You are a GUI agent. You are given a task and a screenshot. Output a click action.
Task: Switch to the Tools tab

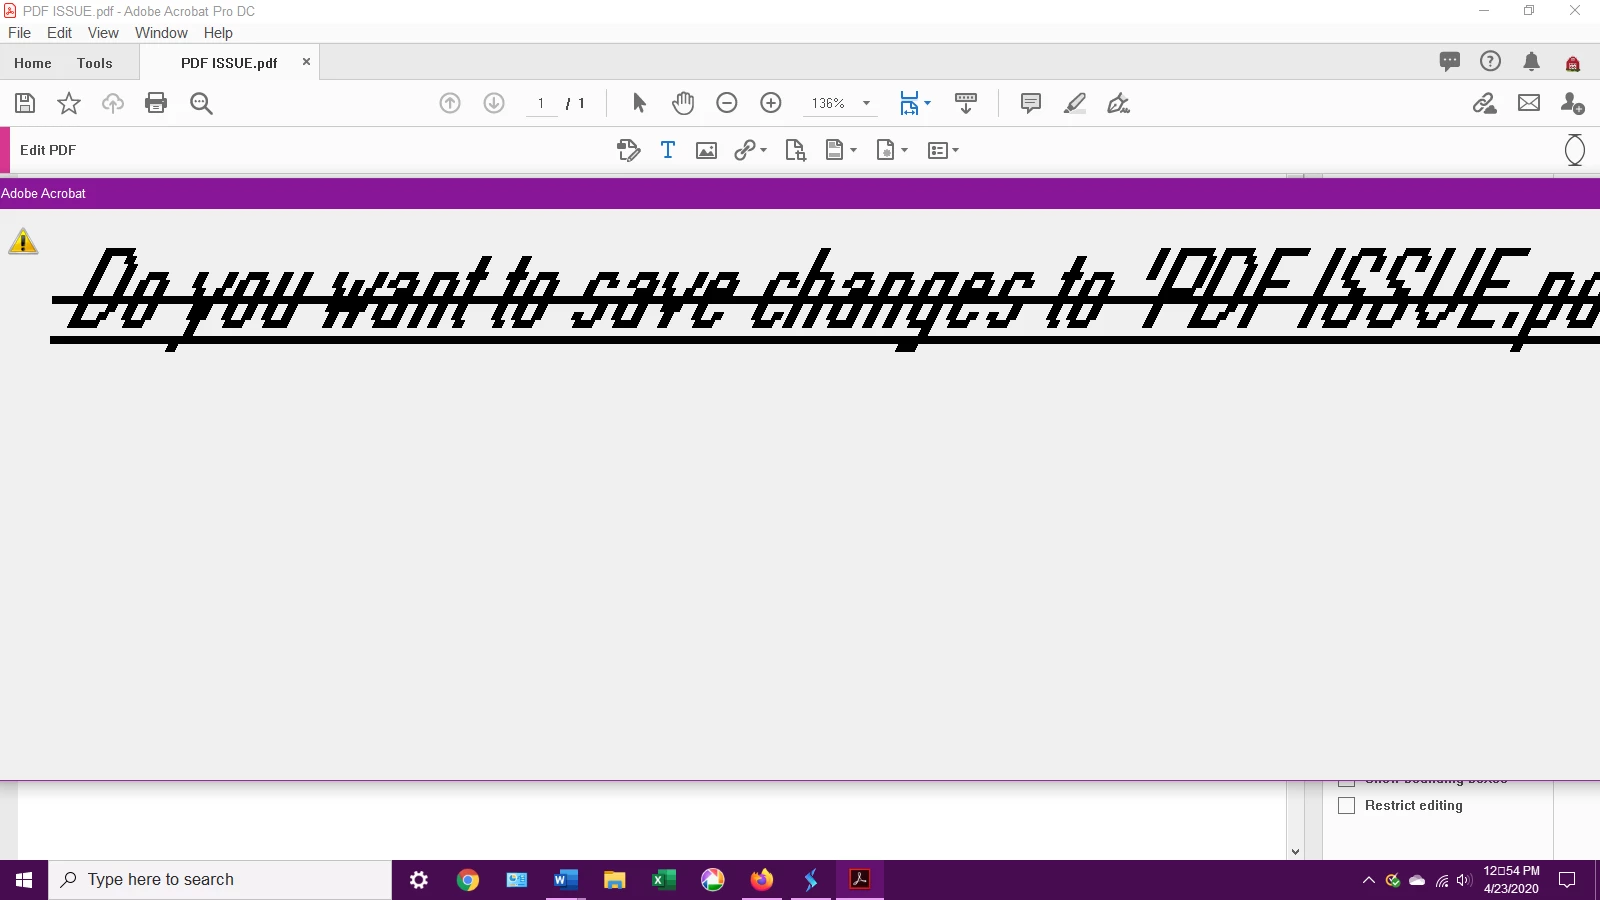(95, 63)
